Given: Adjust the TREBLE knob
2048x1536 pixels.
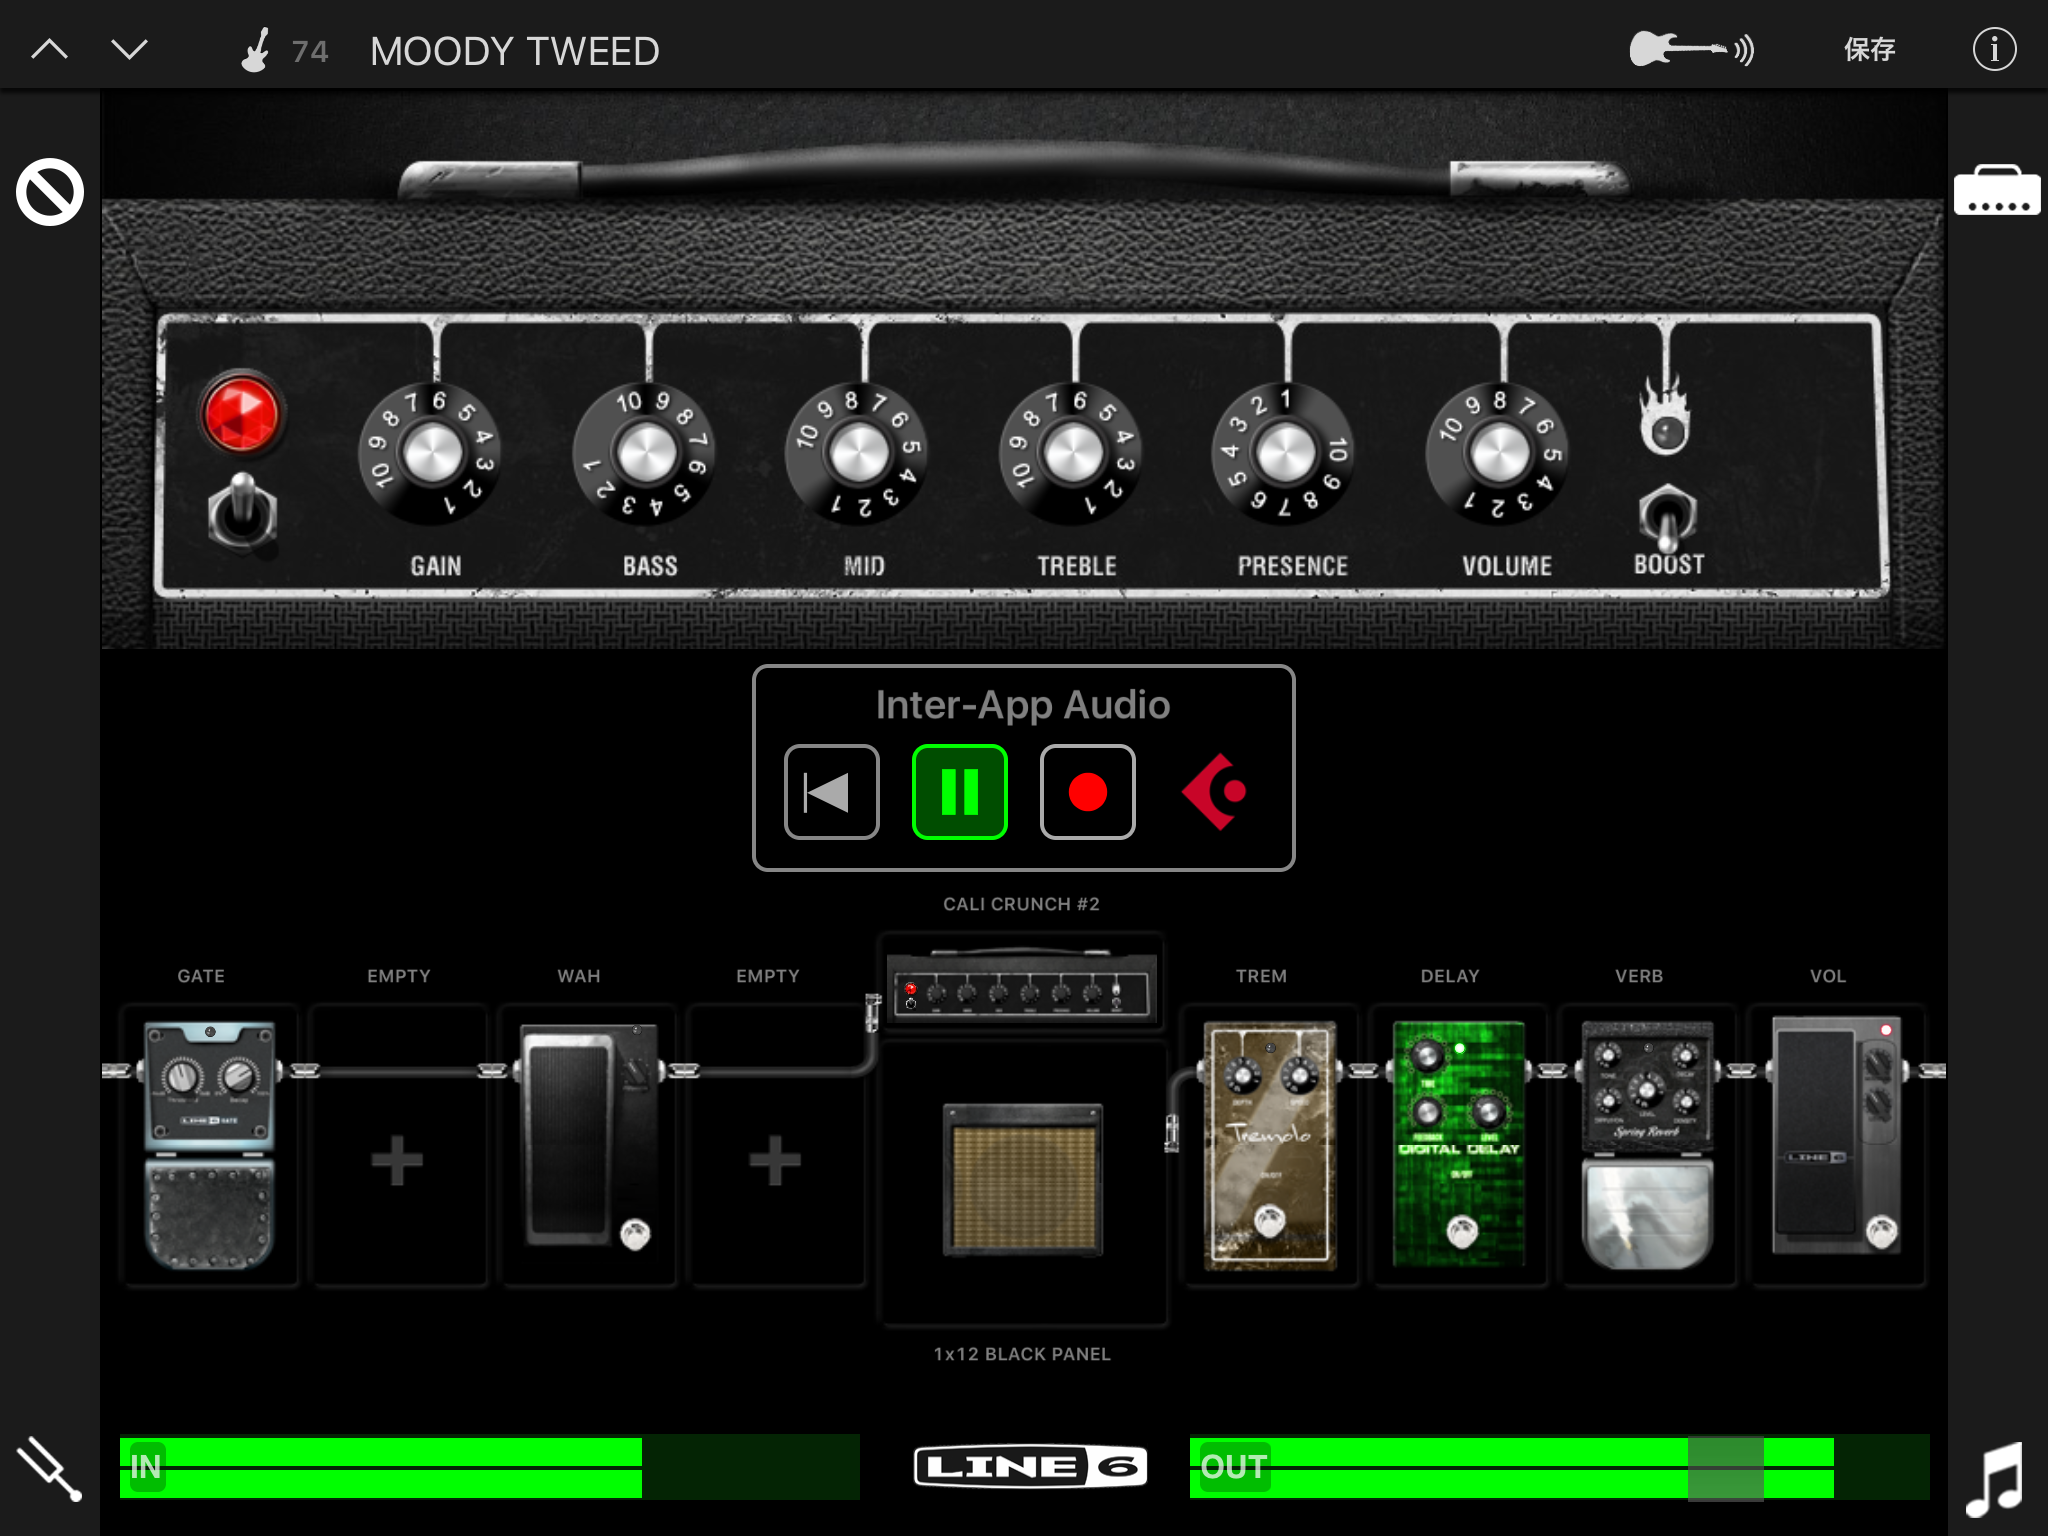Looking at the screenshot, I should (1073, 453).
